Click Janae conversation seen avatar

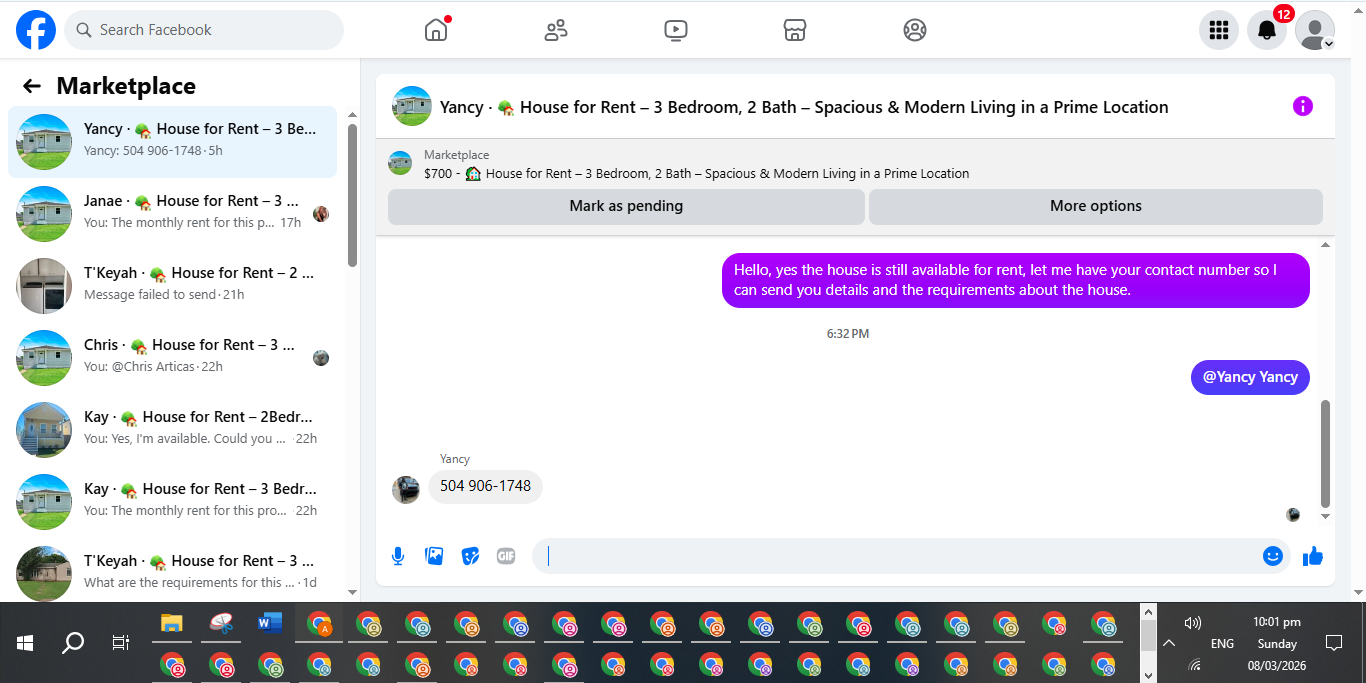[321, 214]
